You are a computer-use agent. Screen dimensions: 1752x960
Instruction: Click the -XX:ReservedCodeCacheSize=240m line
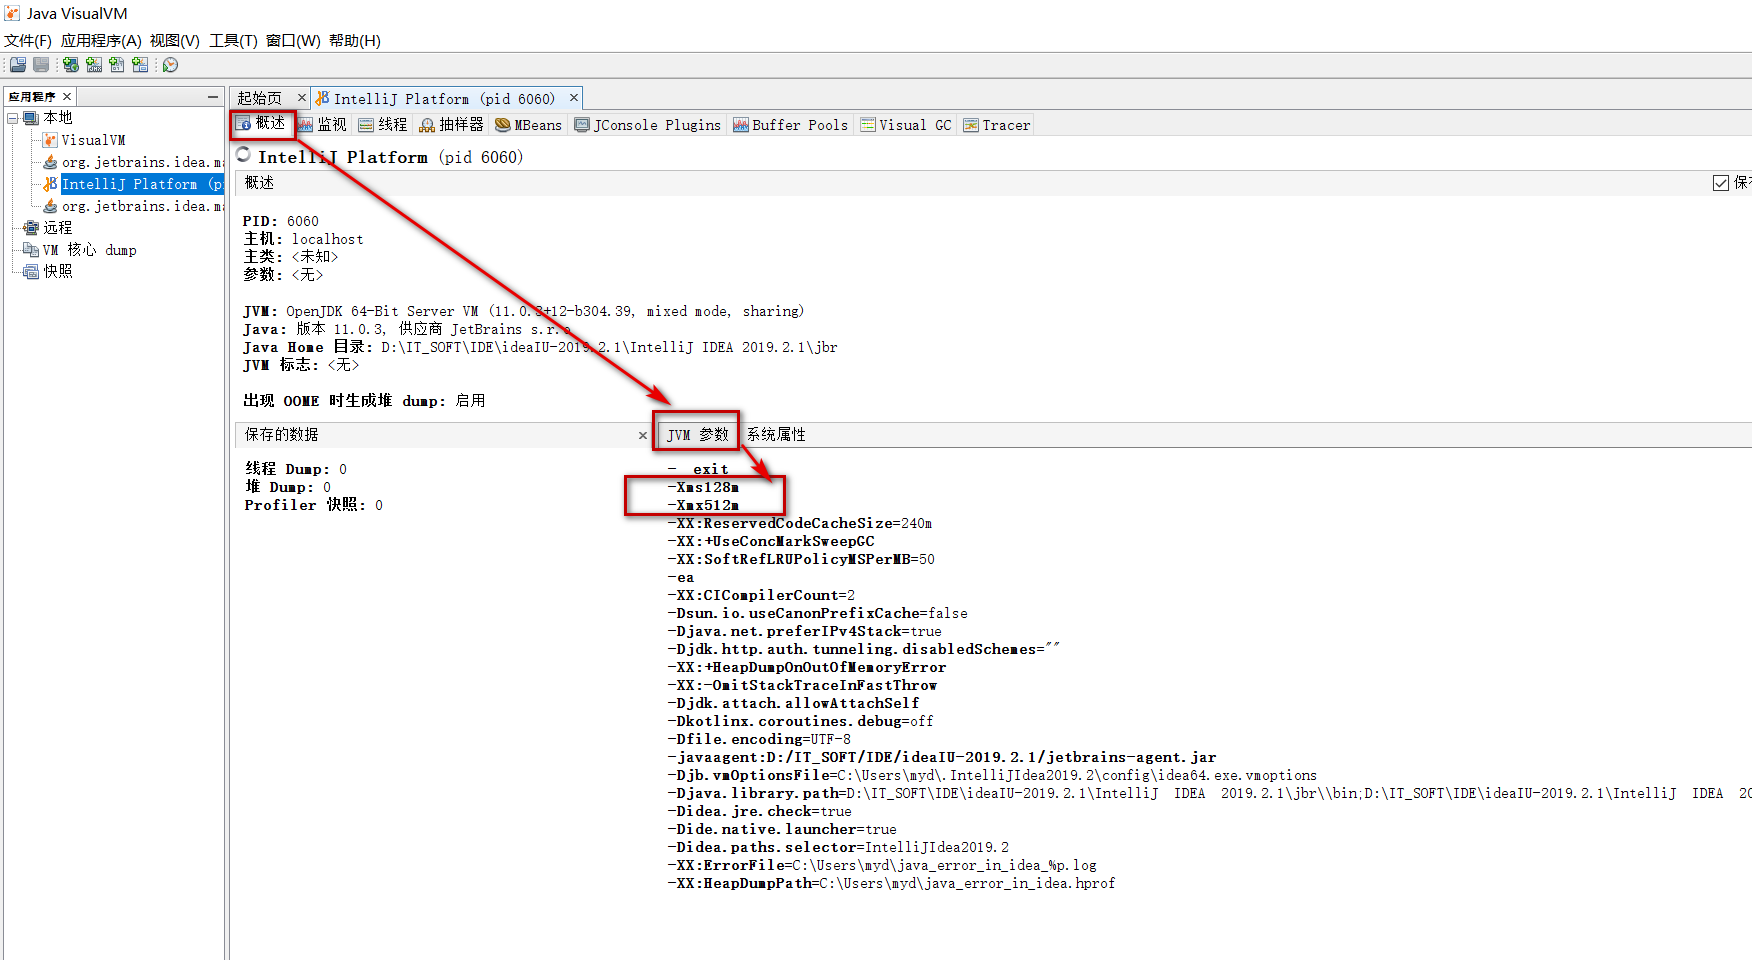(x=800, y=523)
